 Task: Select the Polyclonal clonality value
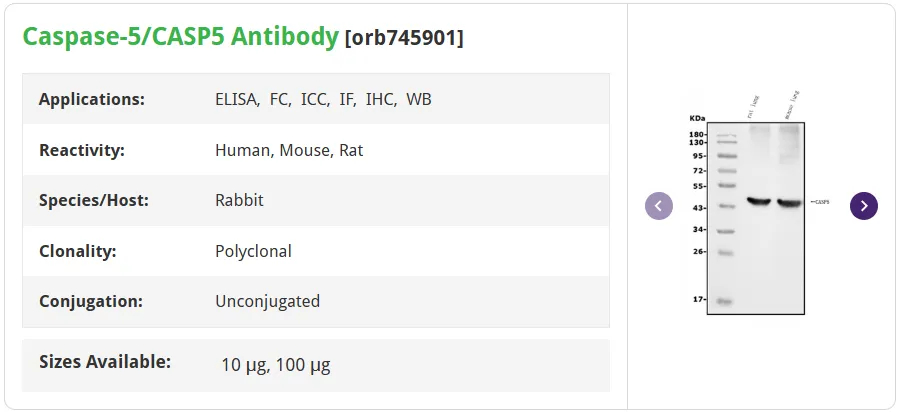pos(253,251)
